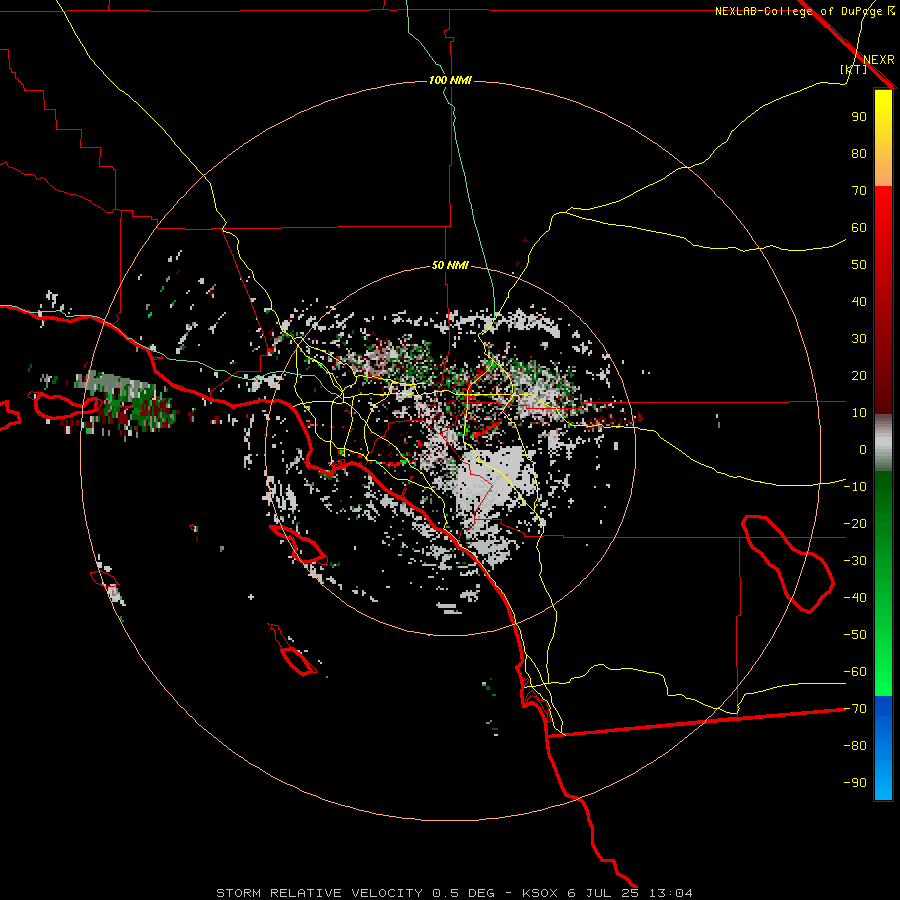Viewport: 900px width, 900px height.
Task: Click the -60 knot scale label
Action: 855,672
